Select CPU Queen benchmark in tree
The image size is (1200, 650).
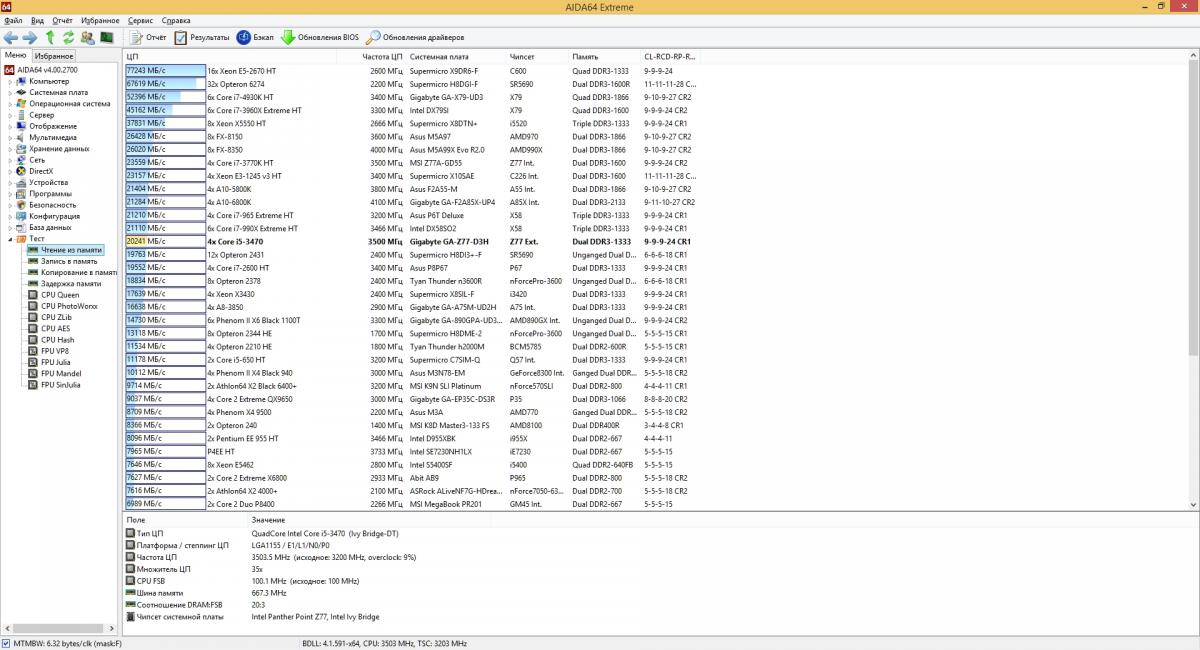pyautogui.click(x=60, y=295)
